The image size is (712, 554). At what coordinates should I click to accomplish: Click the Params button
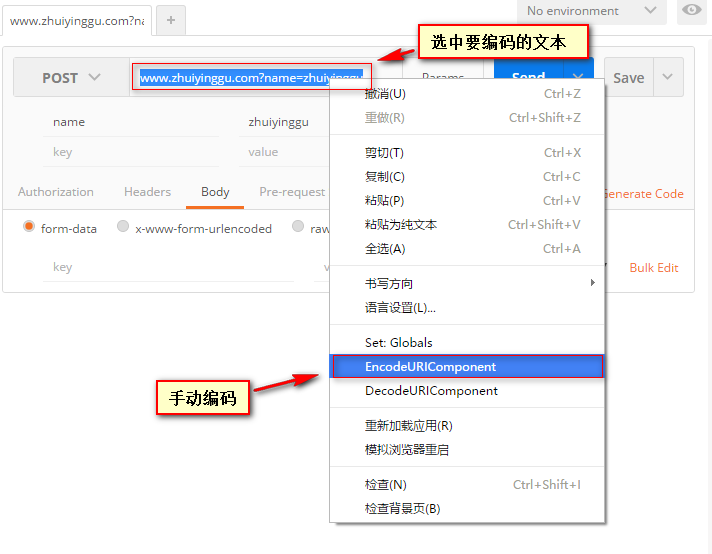[443, 75]
